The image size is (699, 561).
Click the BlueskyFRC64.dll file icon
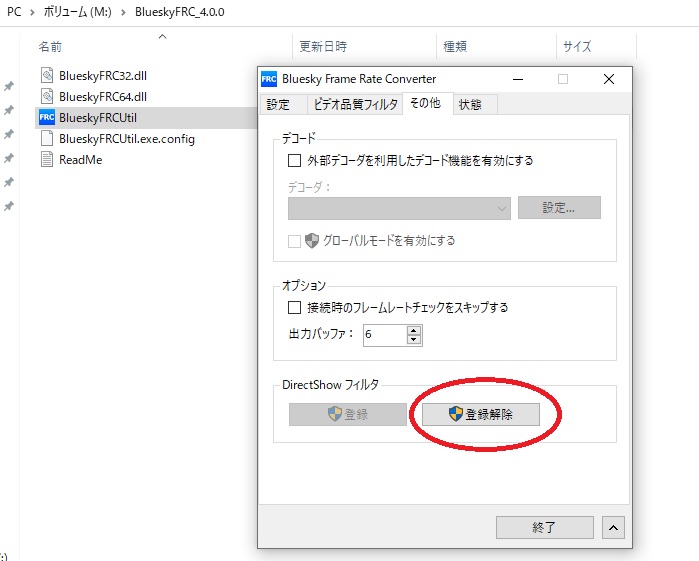47,96
